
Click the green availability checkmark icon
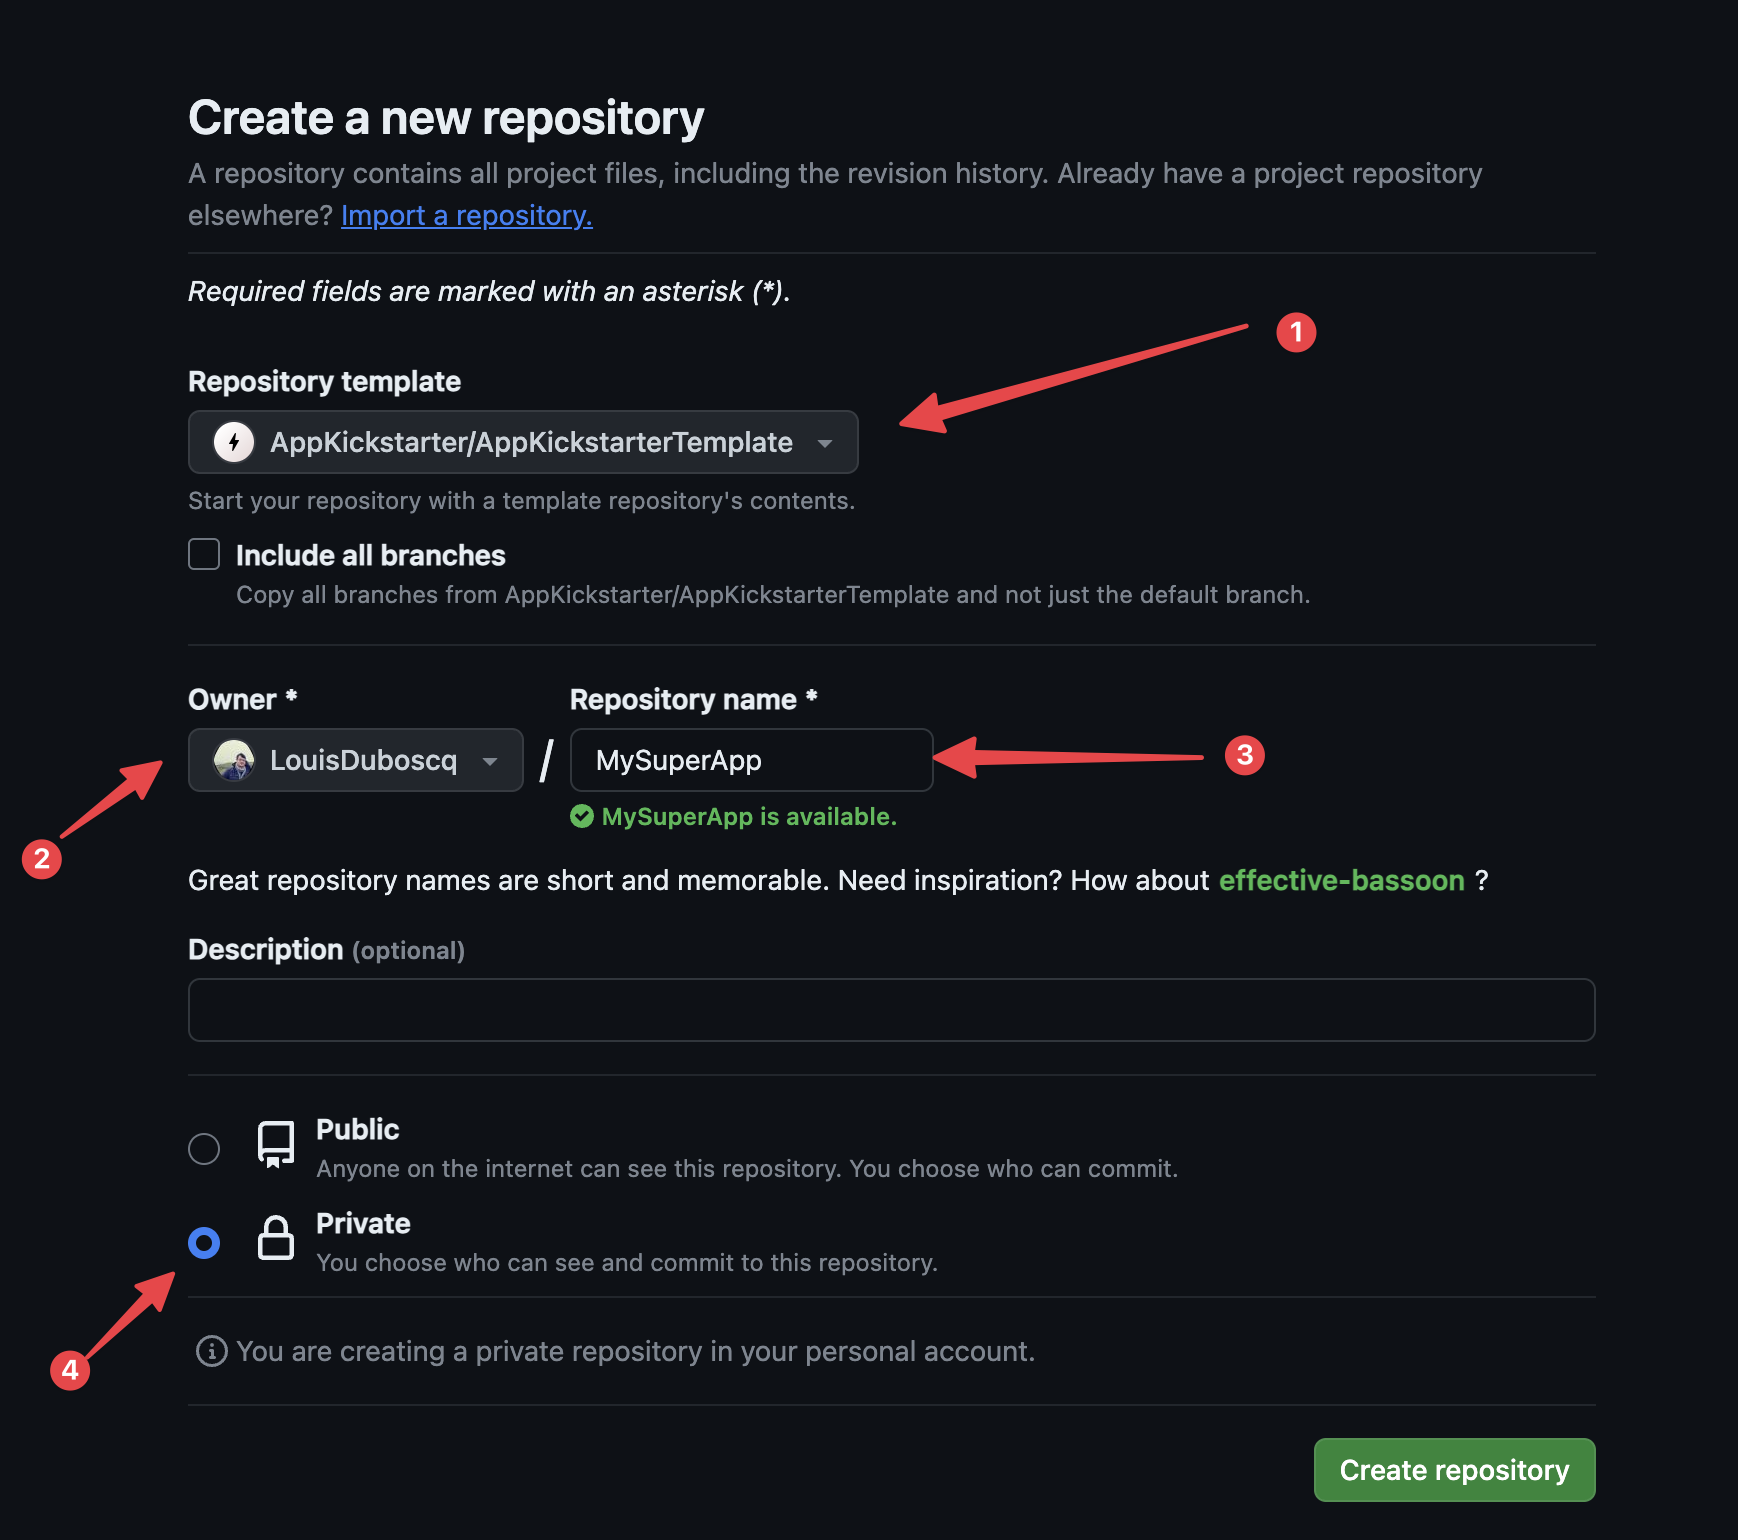[582, 817]
